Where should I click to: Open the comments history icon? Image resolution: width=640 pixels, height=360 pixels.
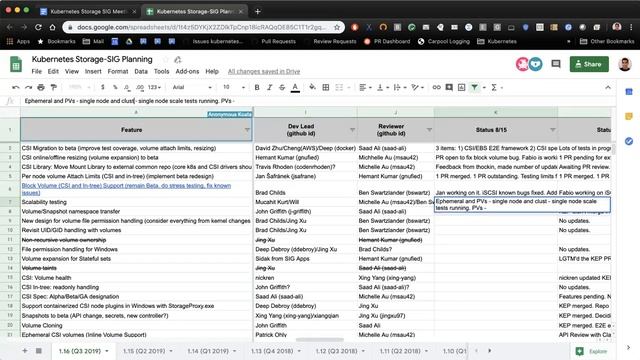point(556,64)
